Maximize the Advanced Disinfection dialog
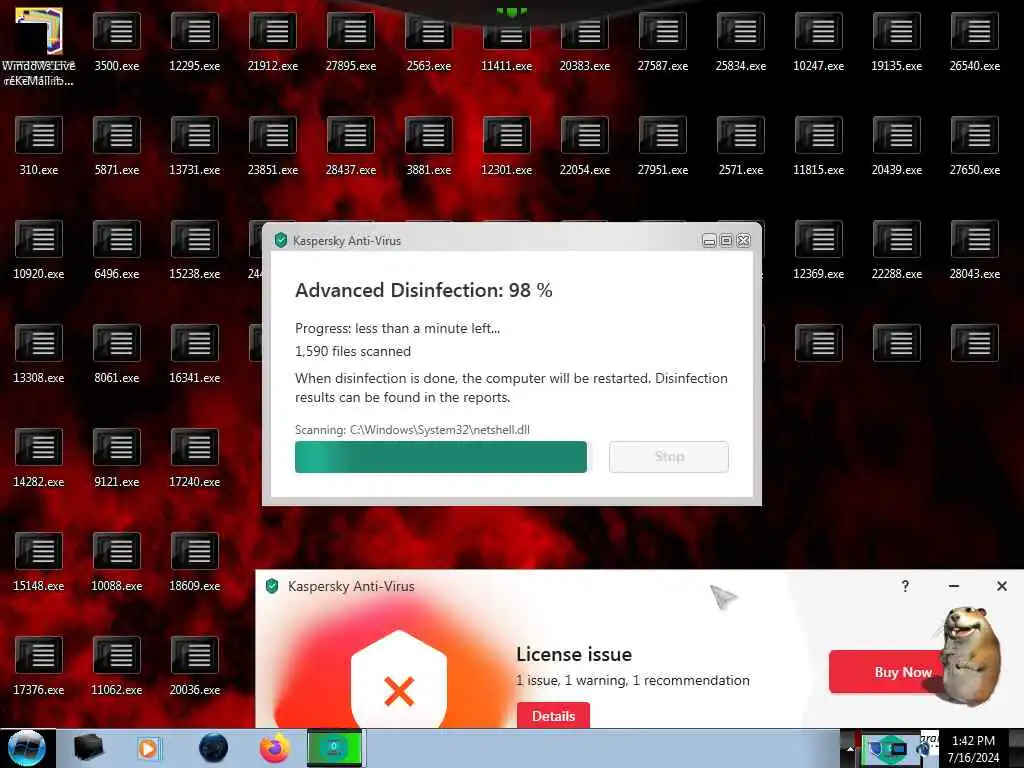Viewport: 1024px width, 768px height. click(x=726, y=240)
